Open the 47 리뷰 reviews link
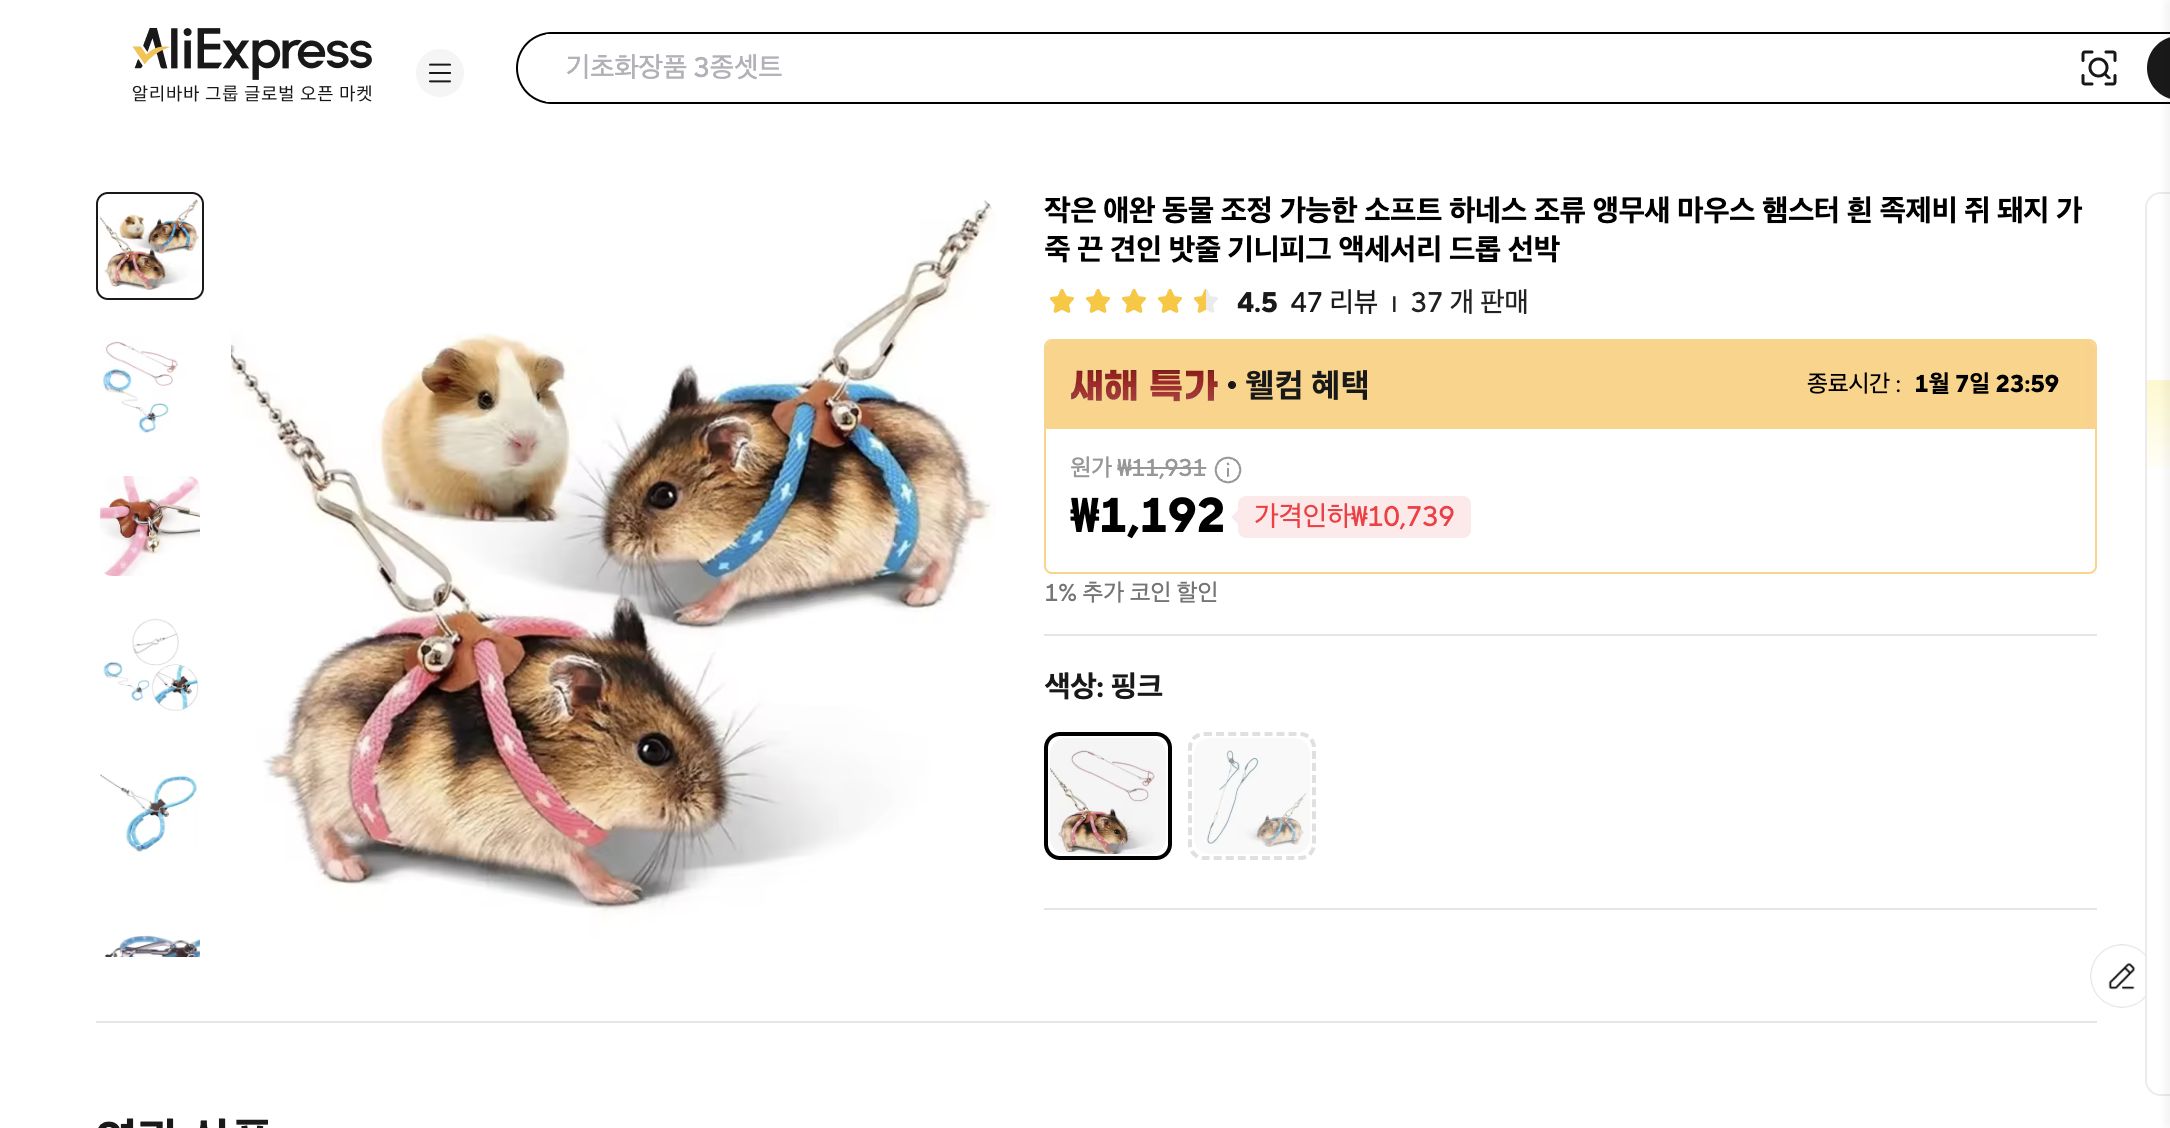Screen dimensions: 2170x1128 (x=1331, y=303)
